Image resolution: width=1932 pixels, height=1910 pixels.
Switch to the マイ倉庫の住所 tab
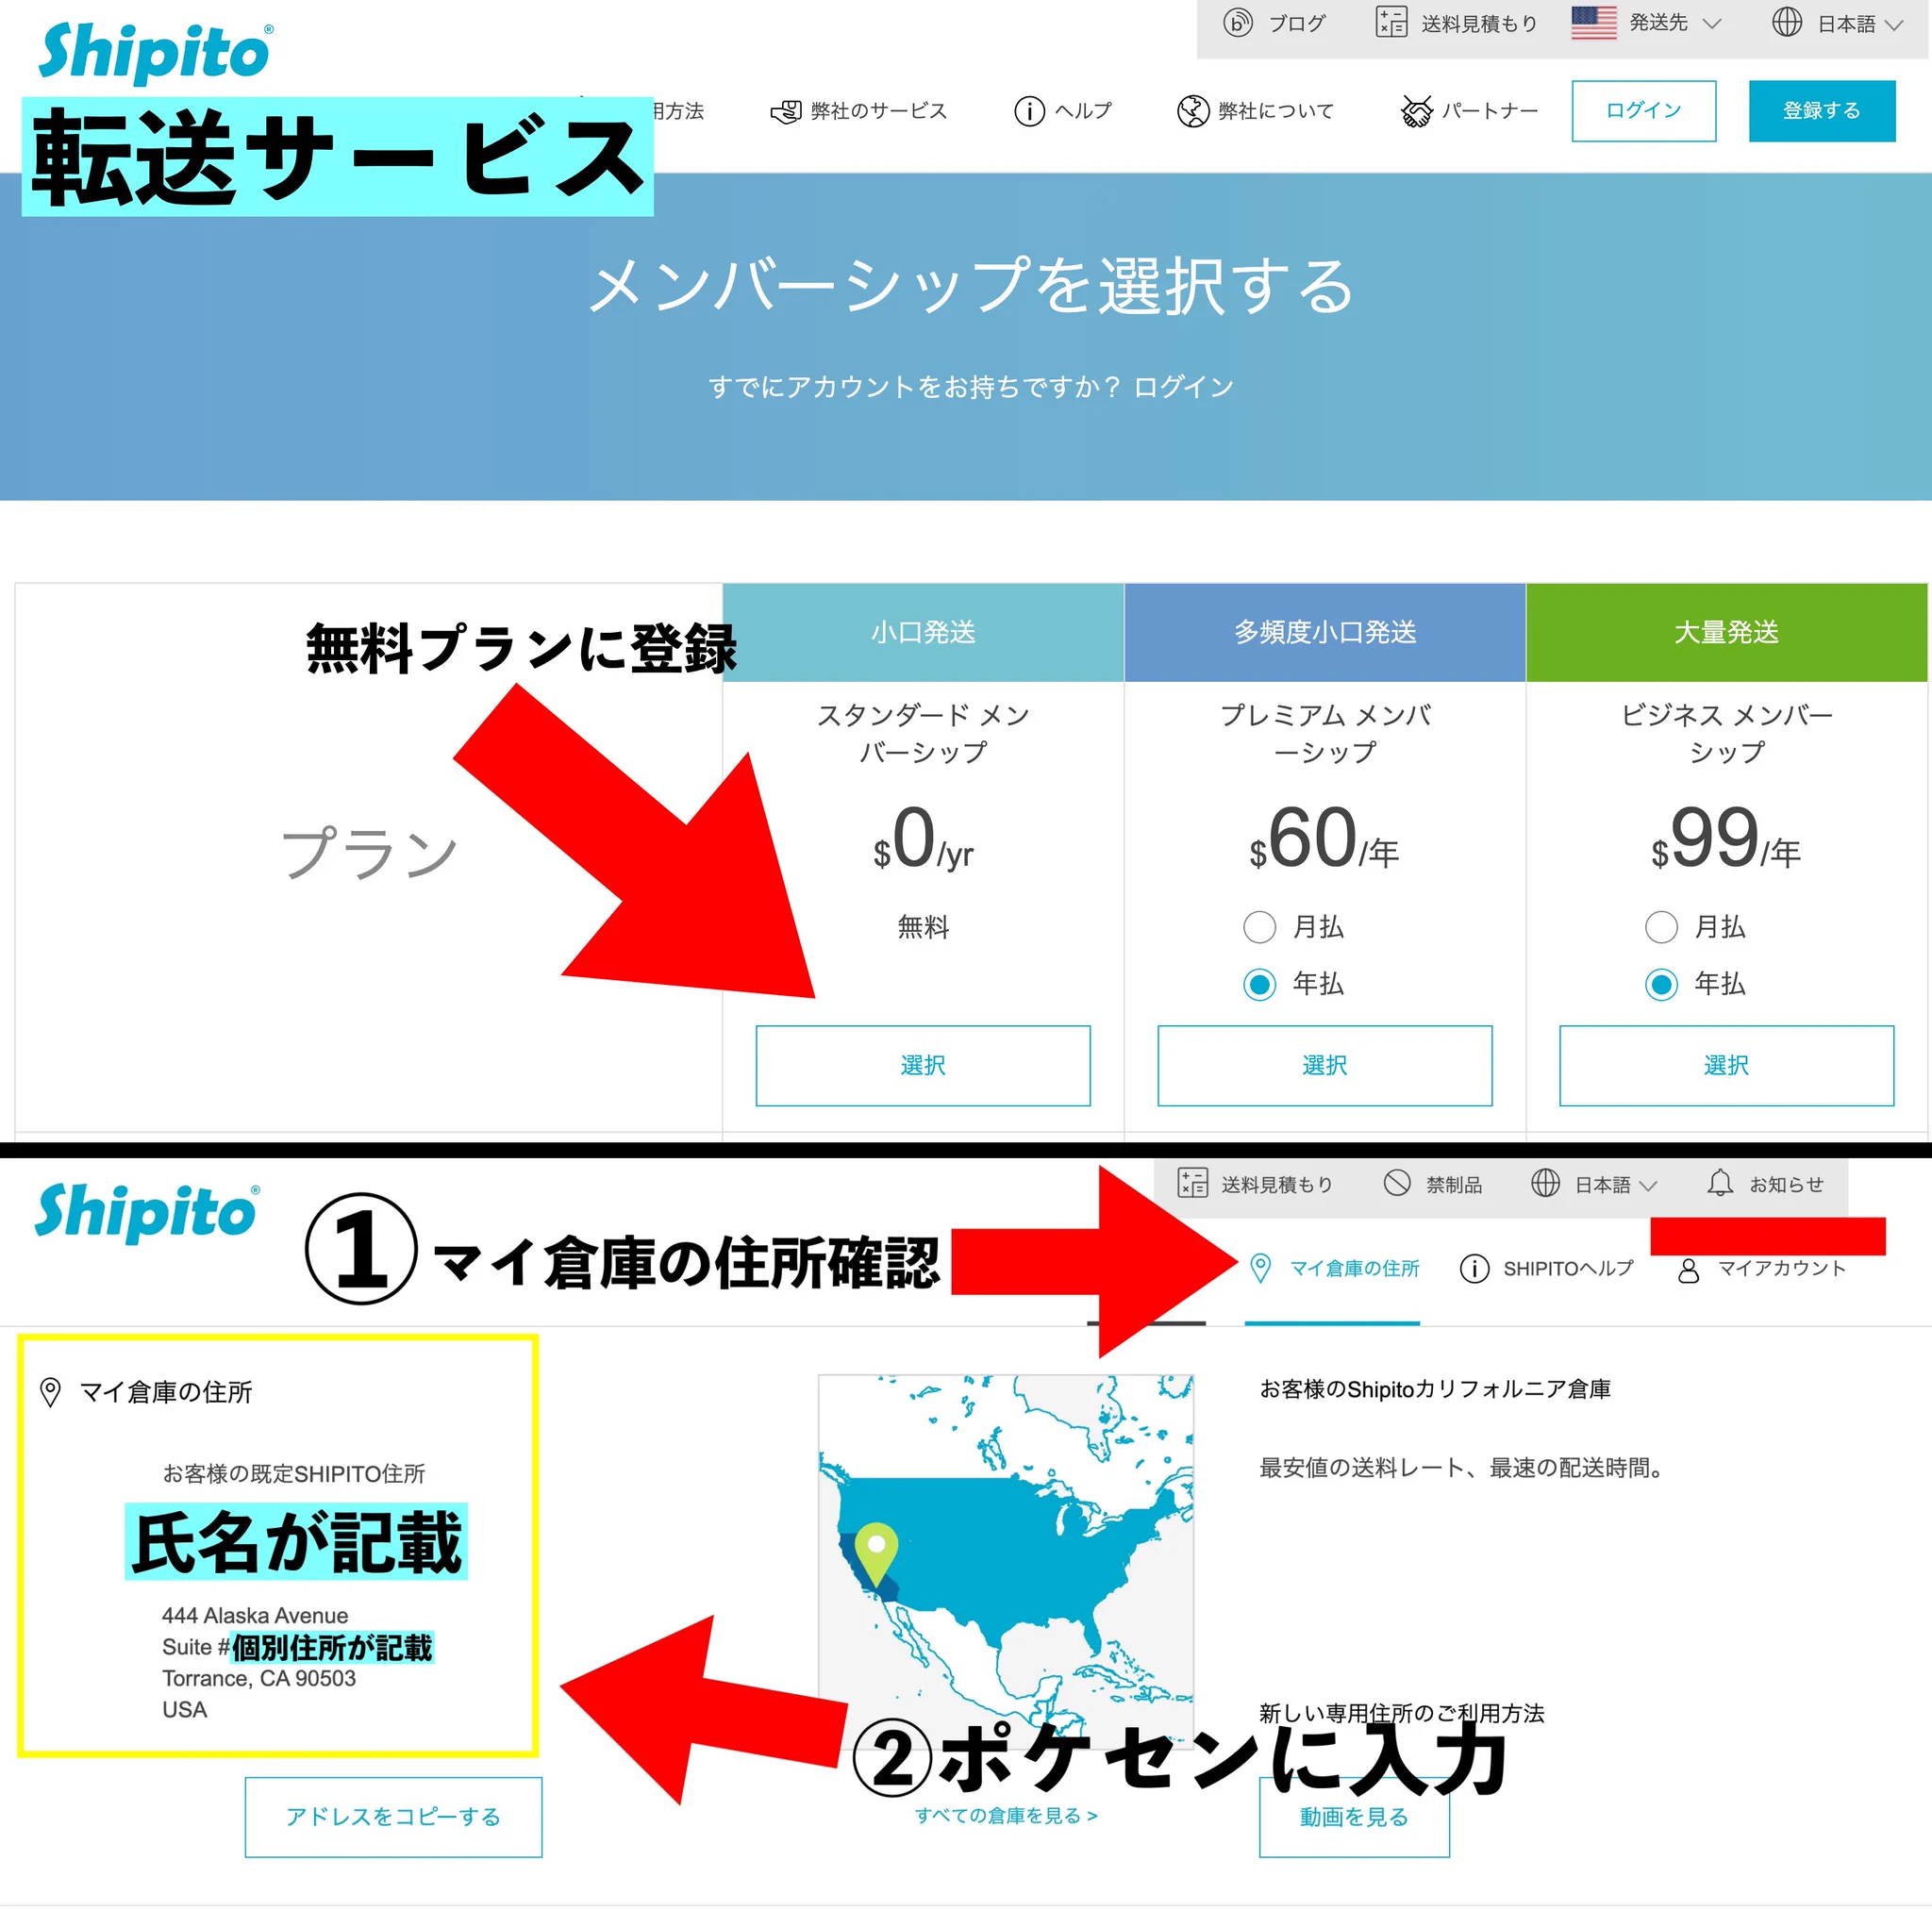click(1354, 1269)
